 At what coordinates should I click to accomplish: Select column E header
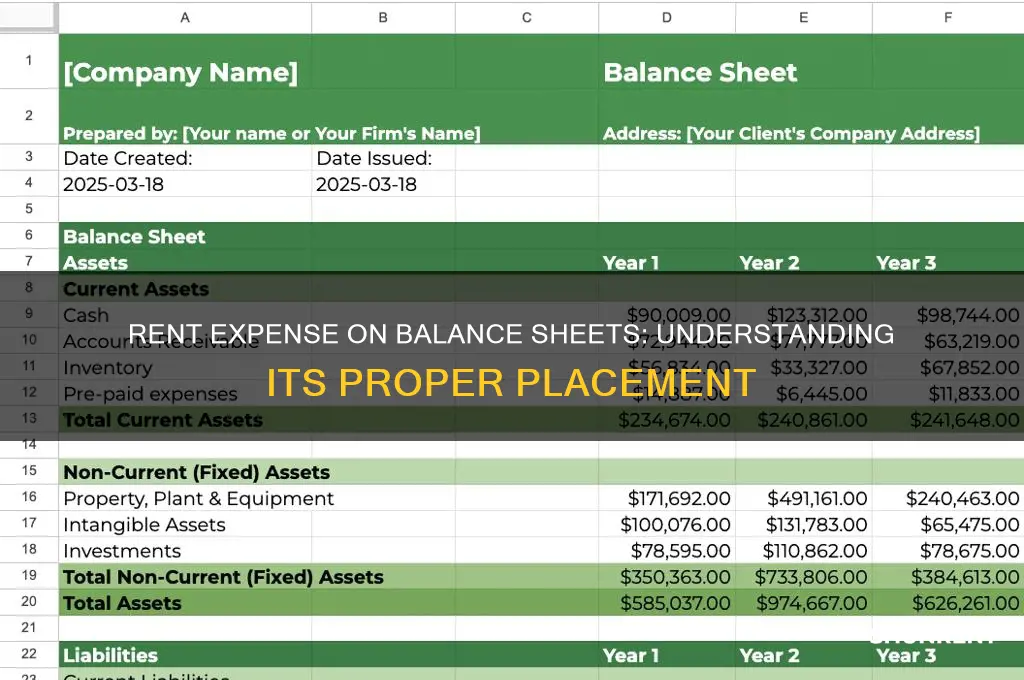point(804,18)
